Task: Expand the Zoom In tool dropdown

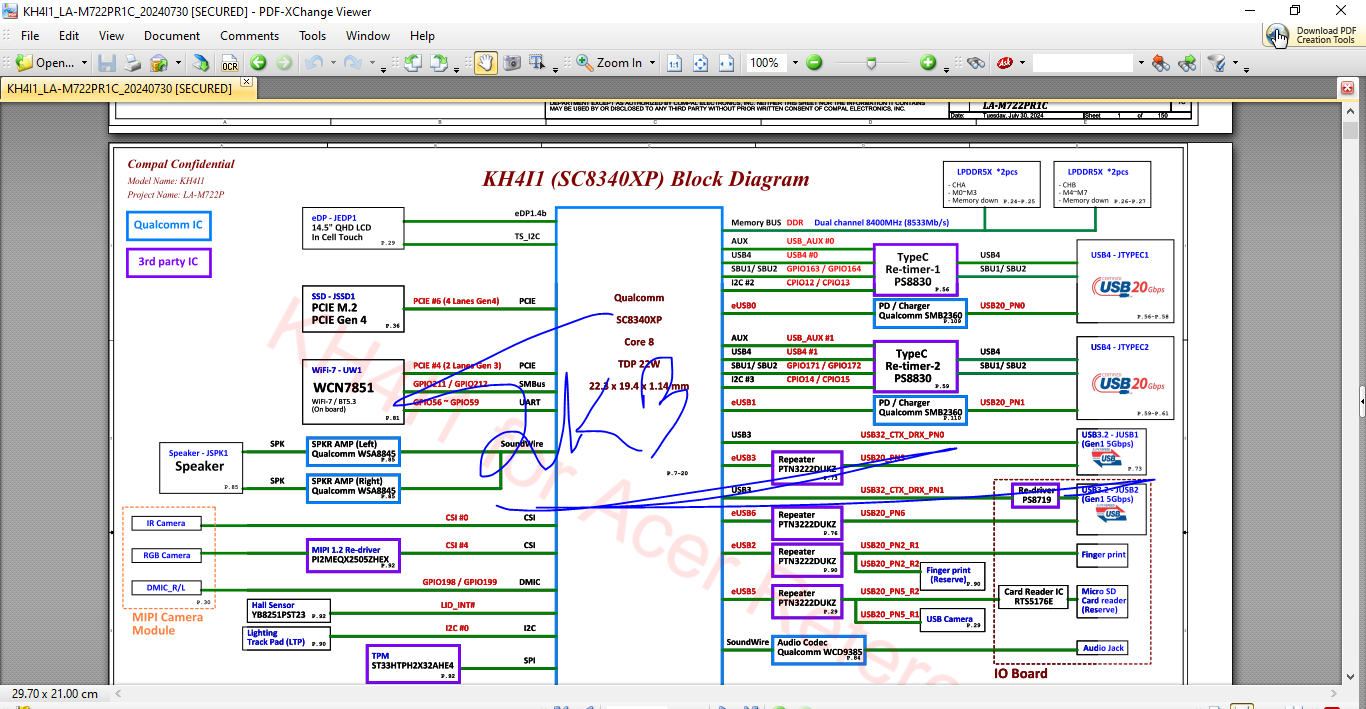Action: (x=653, y=63)
